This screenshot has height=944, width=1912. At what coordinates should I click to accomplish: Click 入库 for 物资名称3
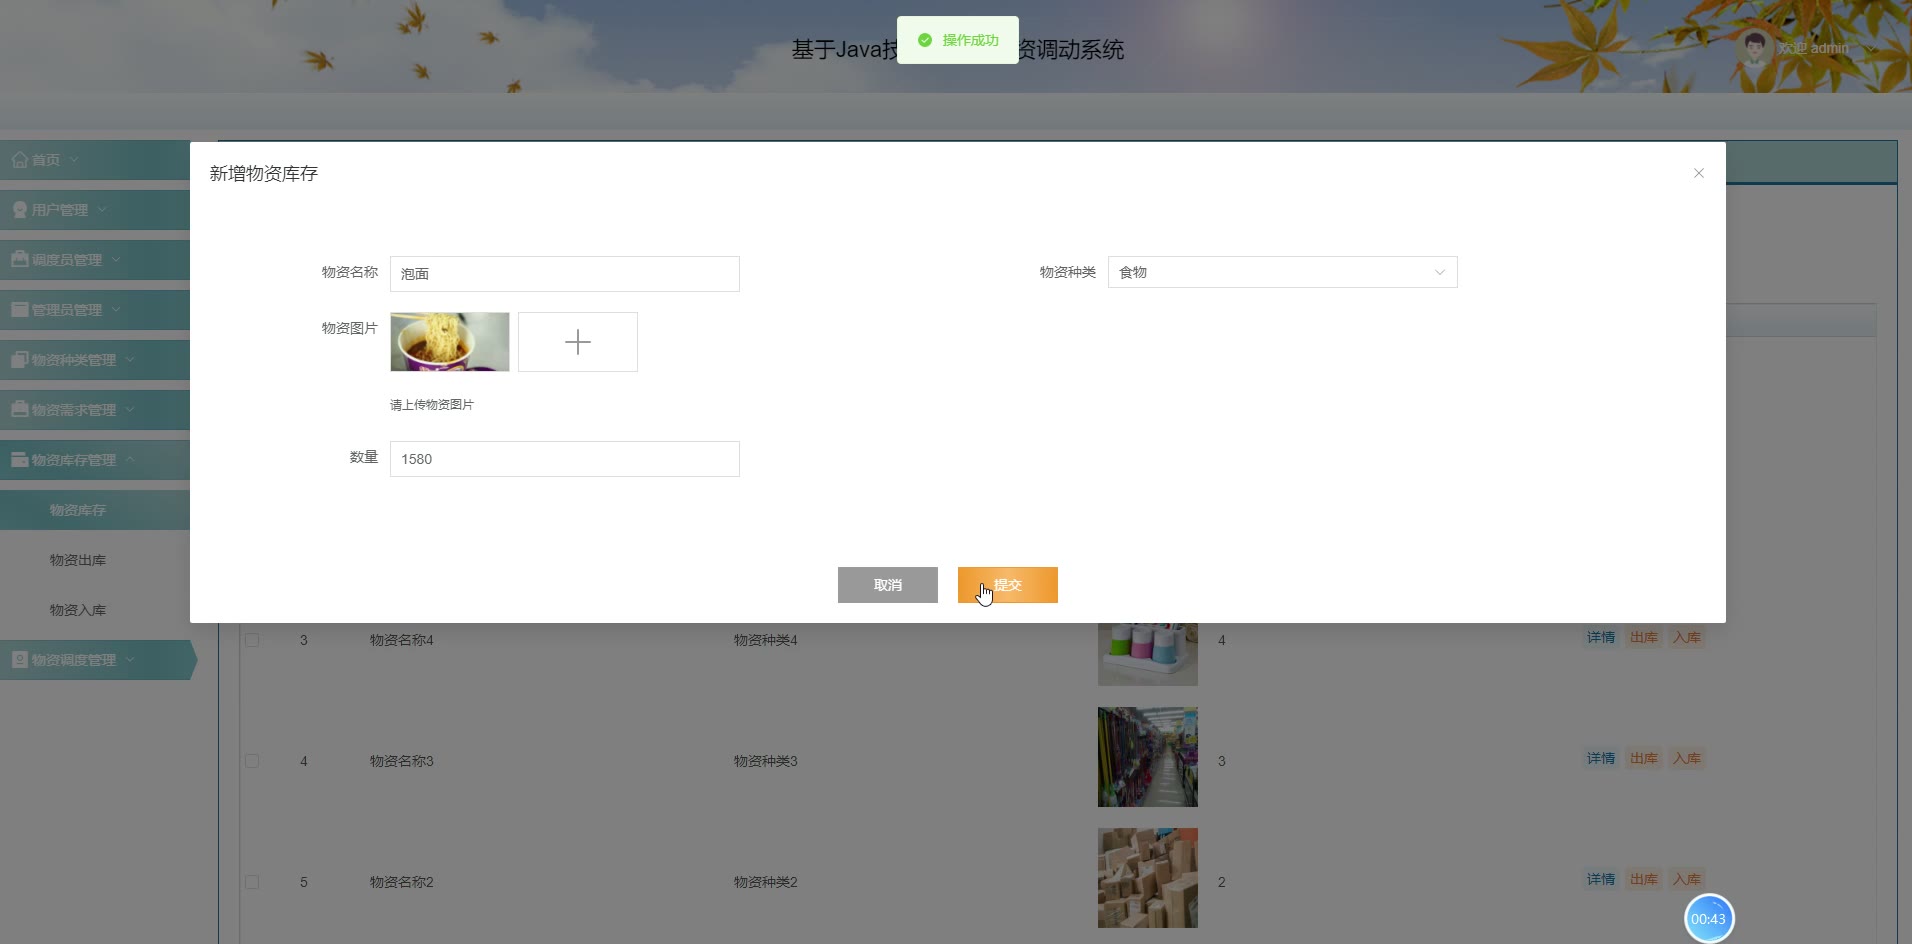[1687, 758]
